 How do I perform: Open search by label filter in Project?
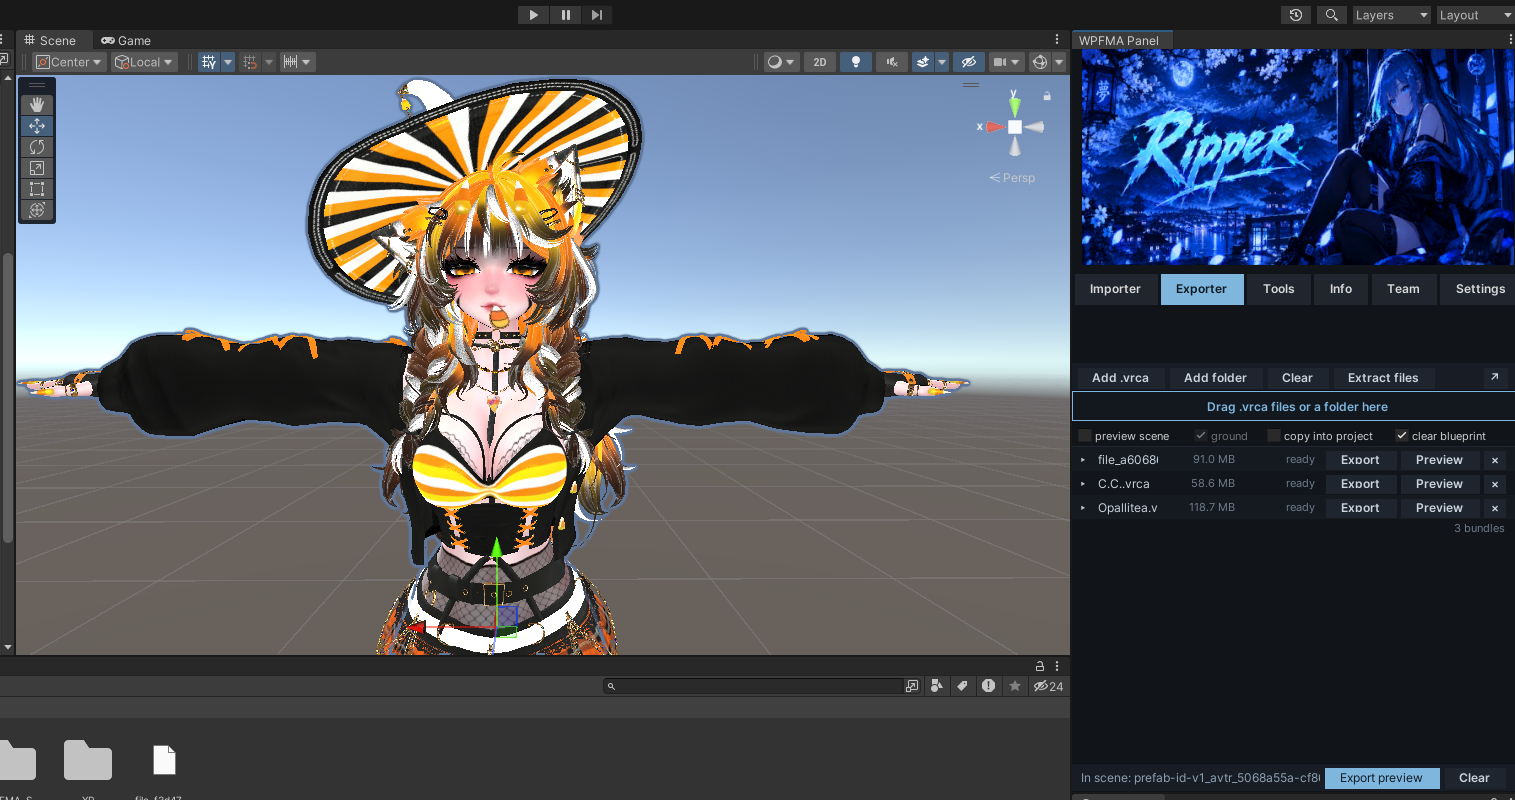click(962, 686)
